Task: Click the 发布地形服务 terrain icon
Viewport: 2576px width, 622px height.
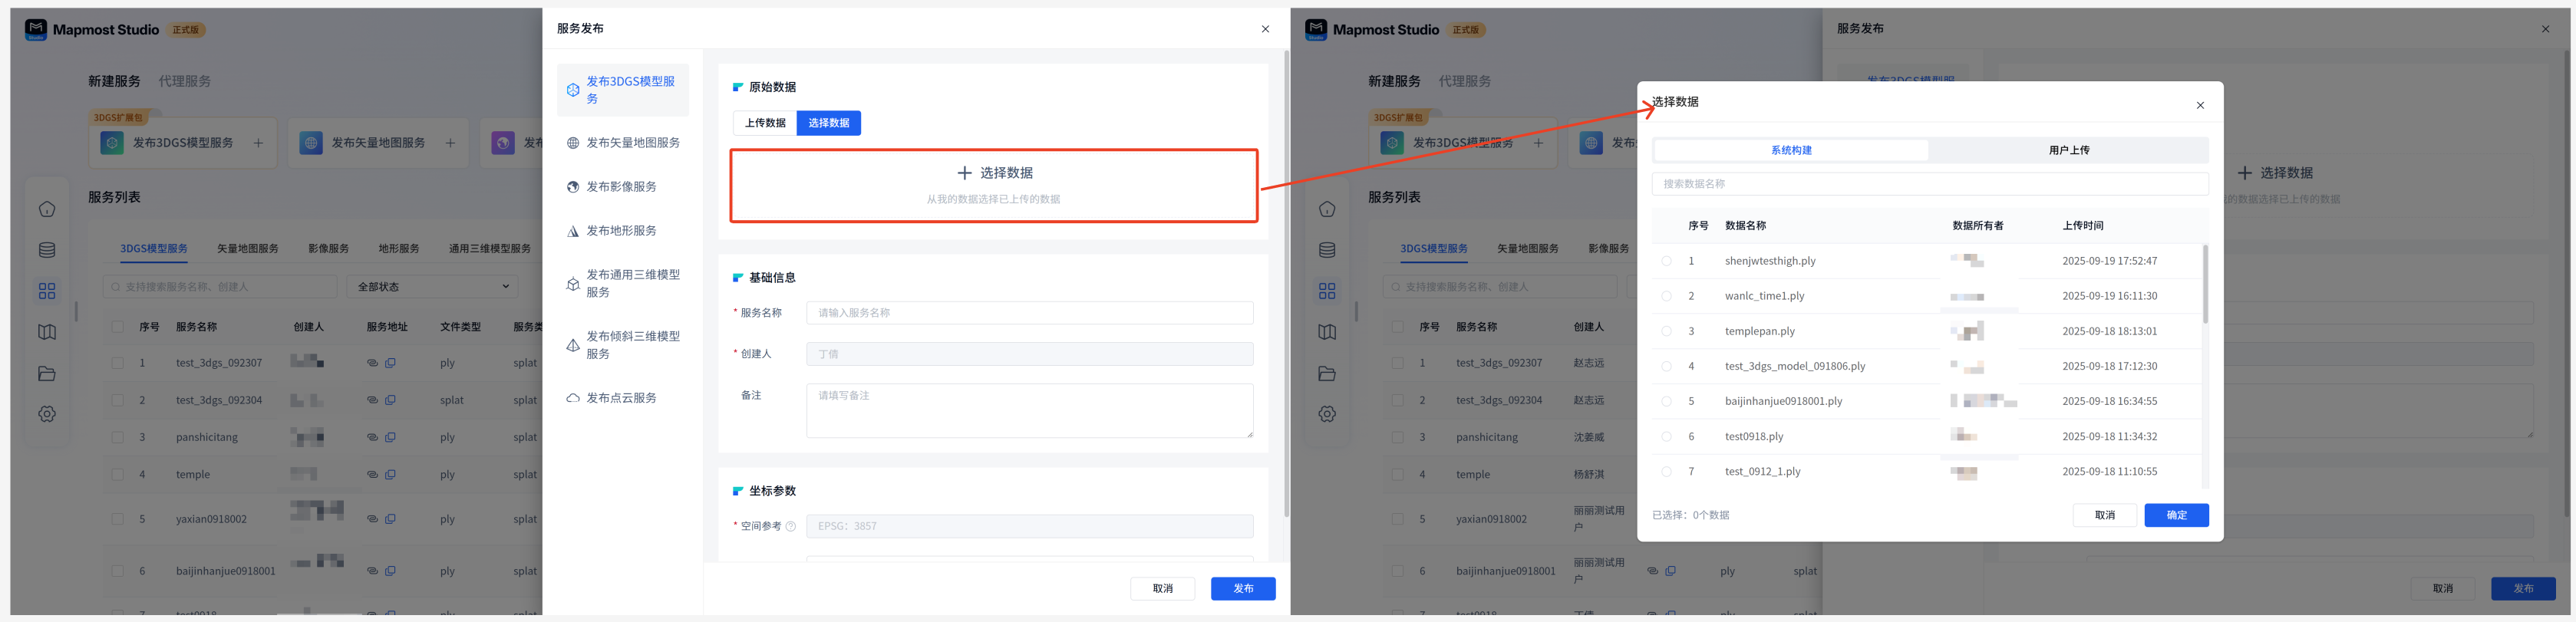Action: pos(573,231)
